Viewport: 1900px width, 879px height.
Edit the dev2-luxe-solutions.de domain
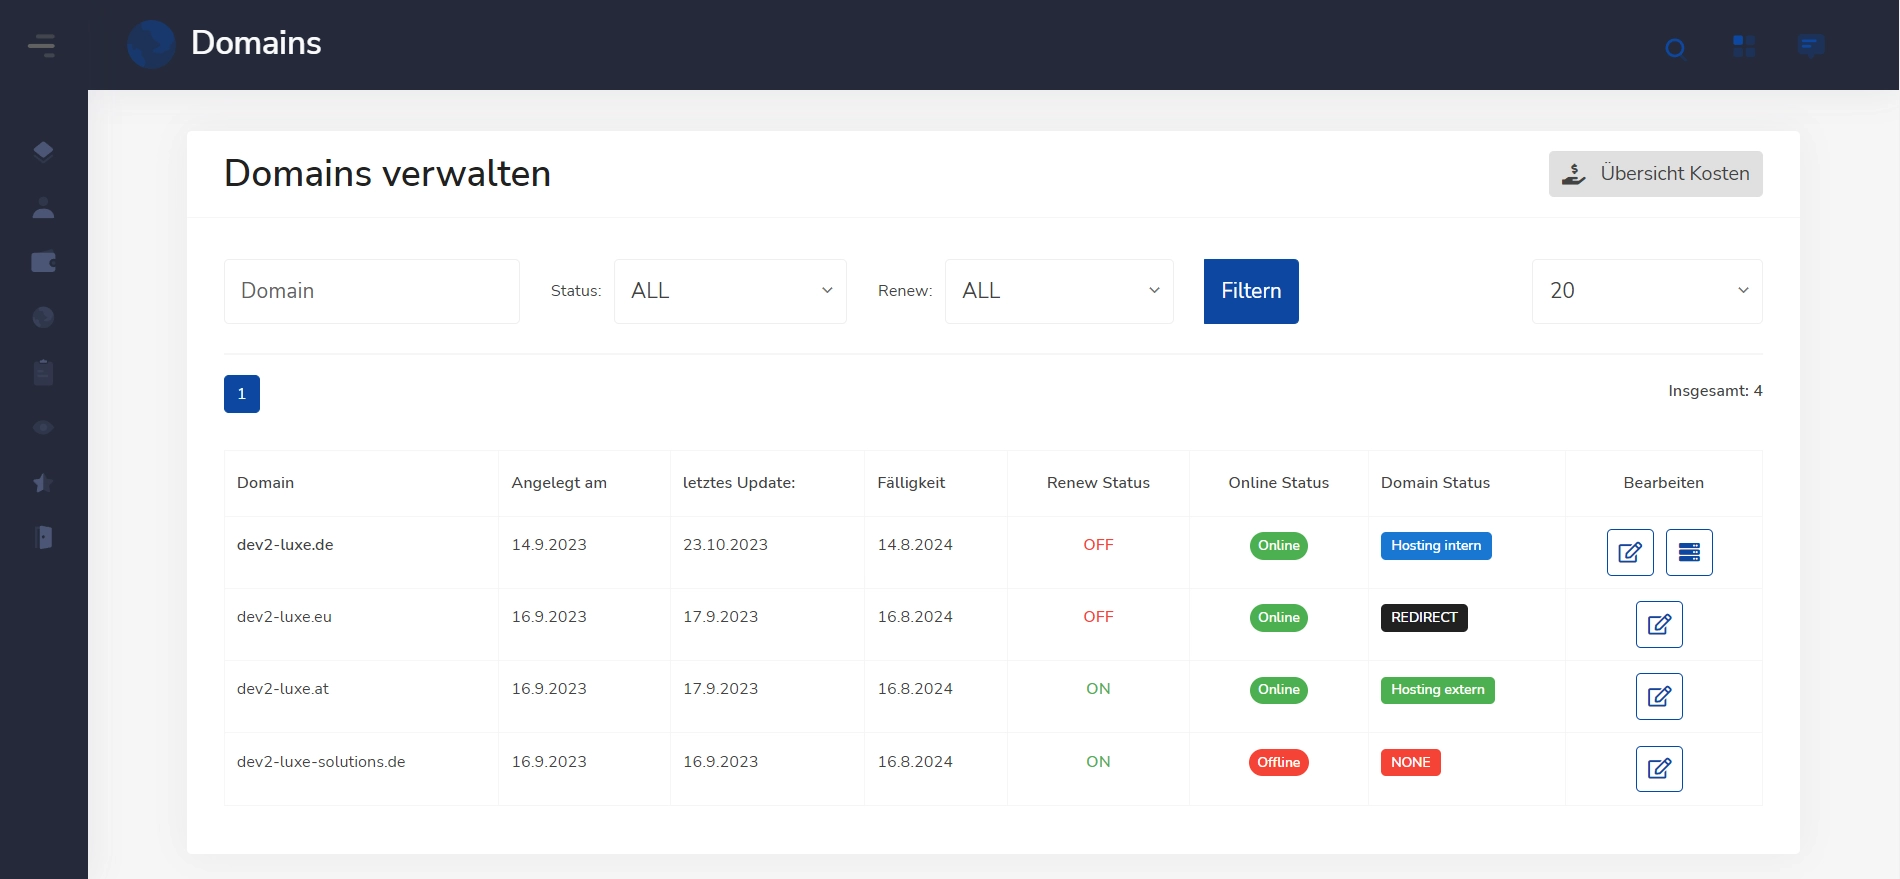(1659, 769)
